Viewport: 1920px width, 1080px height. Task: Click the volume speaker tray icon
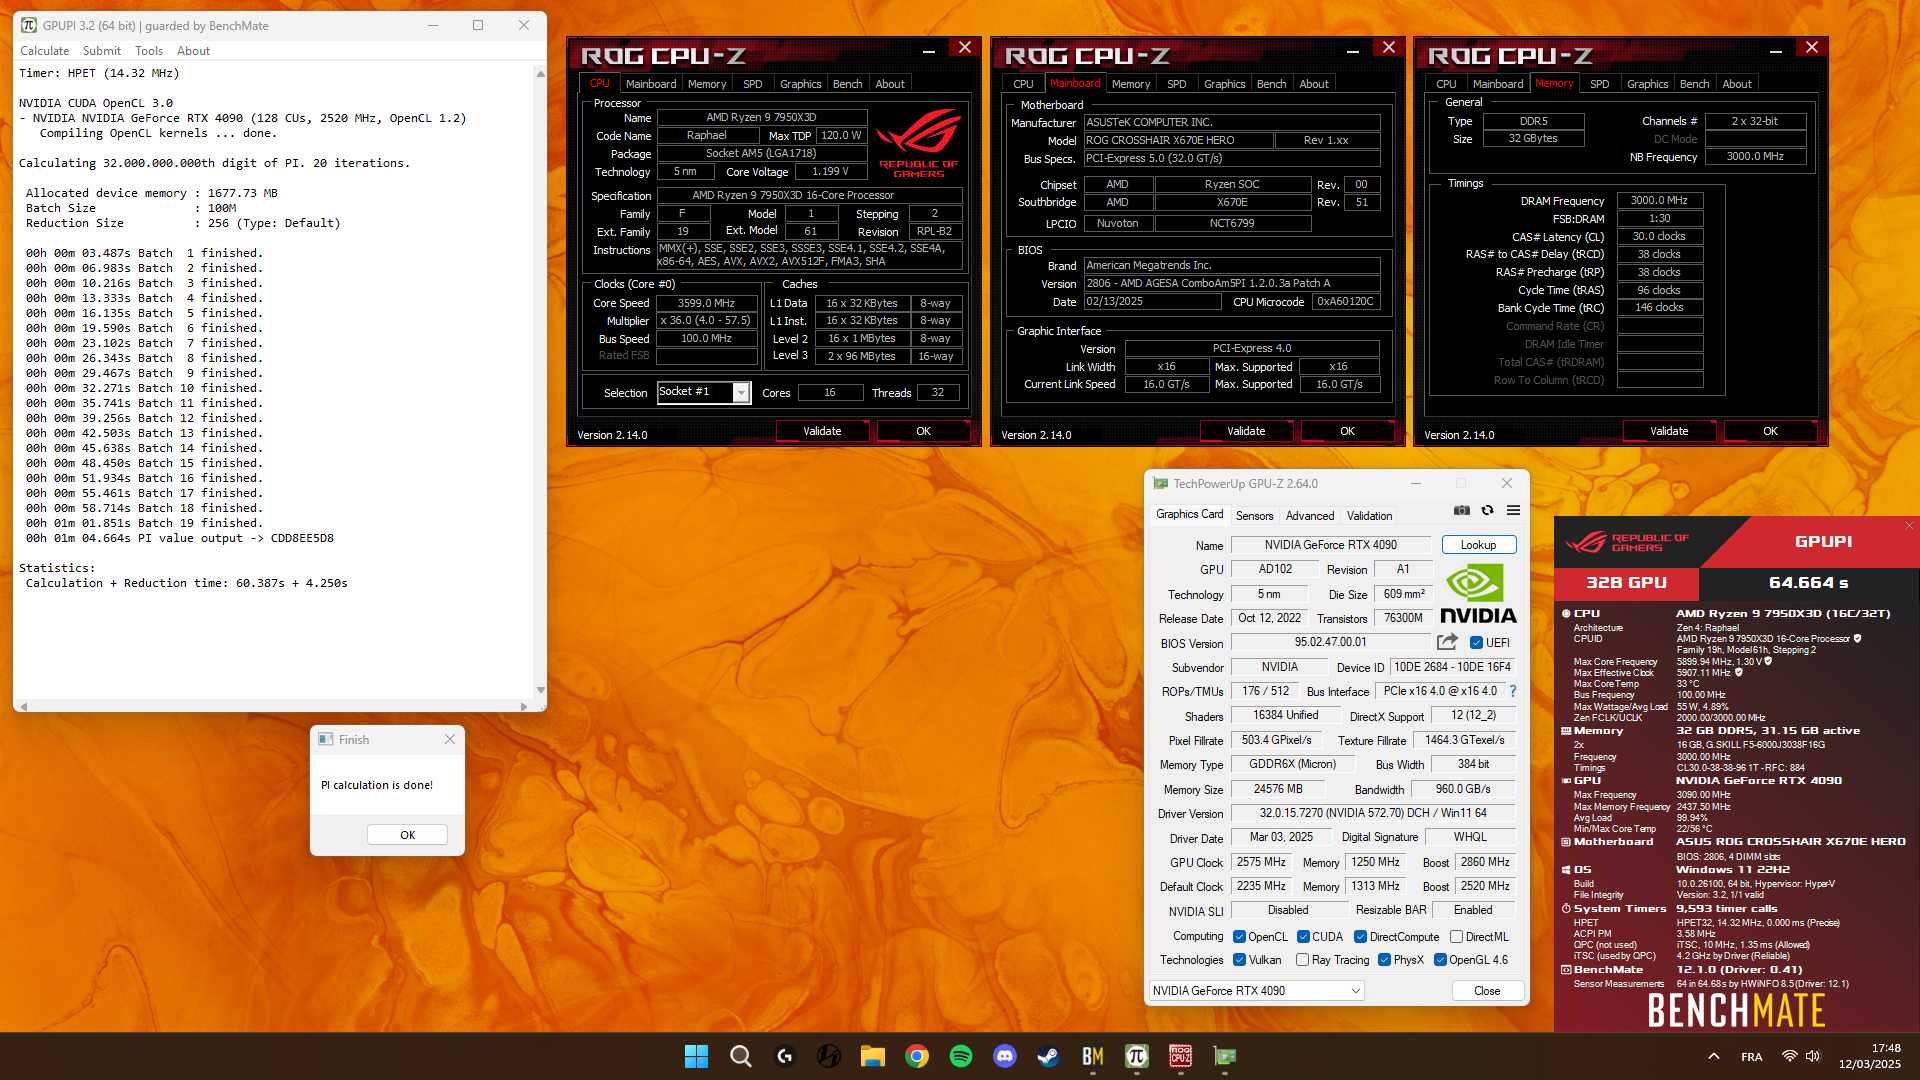[x=1813, y=1056]
